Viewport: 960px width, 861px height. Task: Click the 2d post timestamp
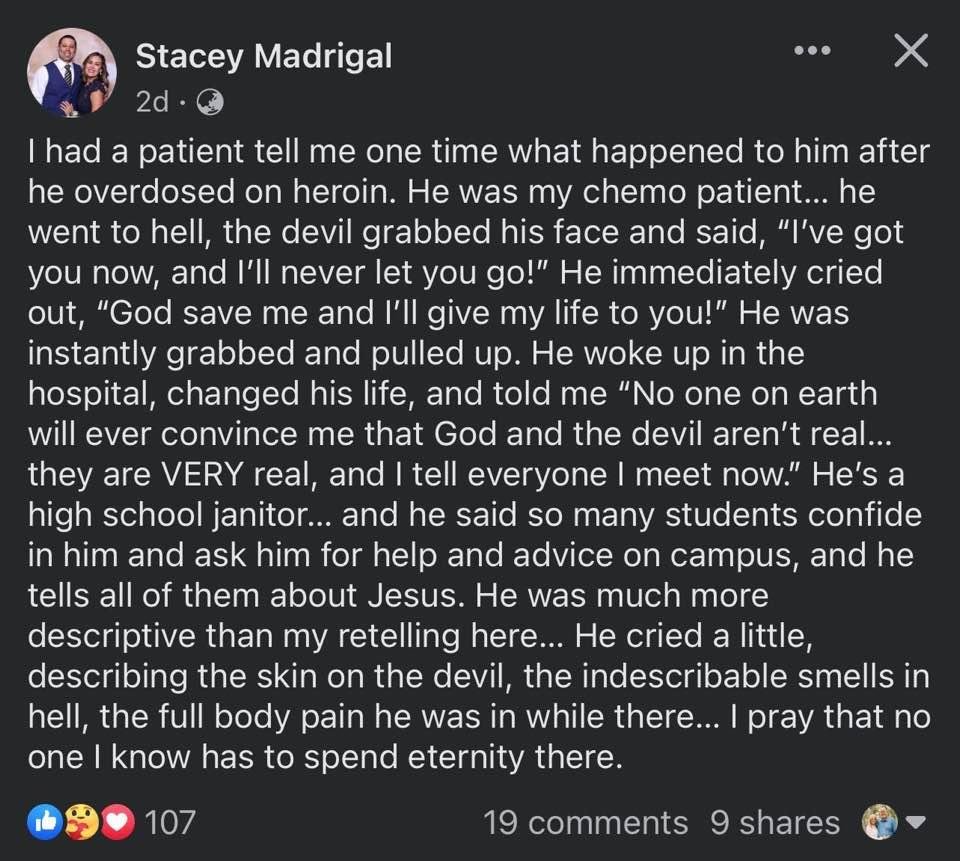152,102
